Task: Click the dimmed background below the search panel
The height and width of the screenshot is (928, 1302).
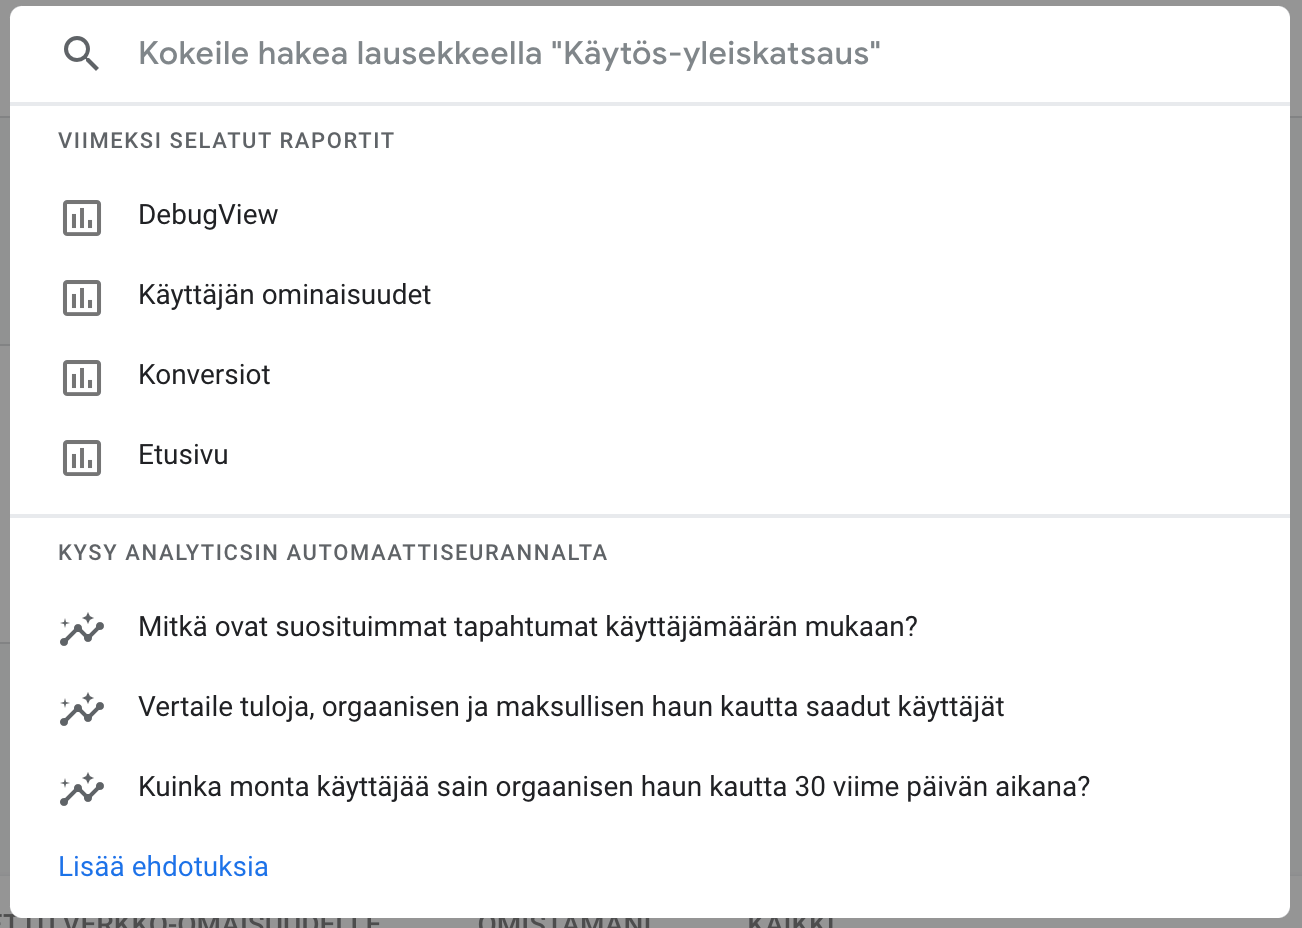Action: pos(650,923)
